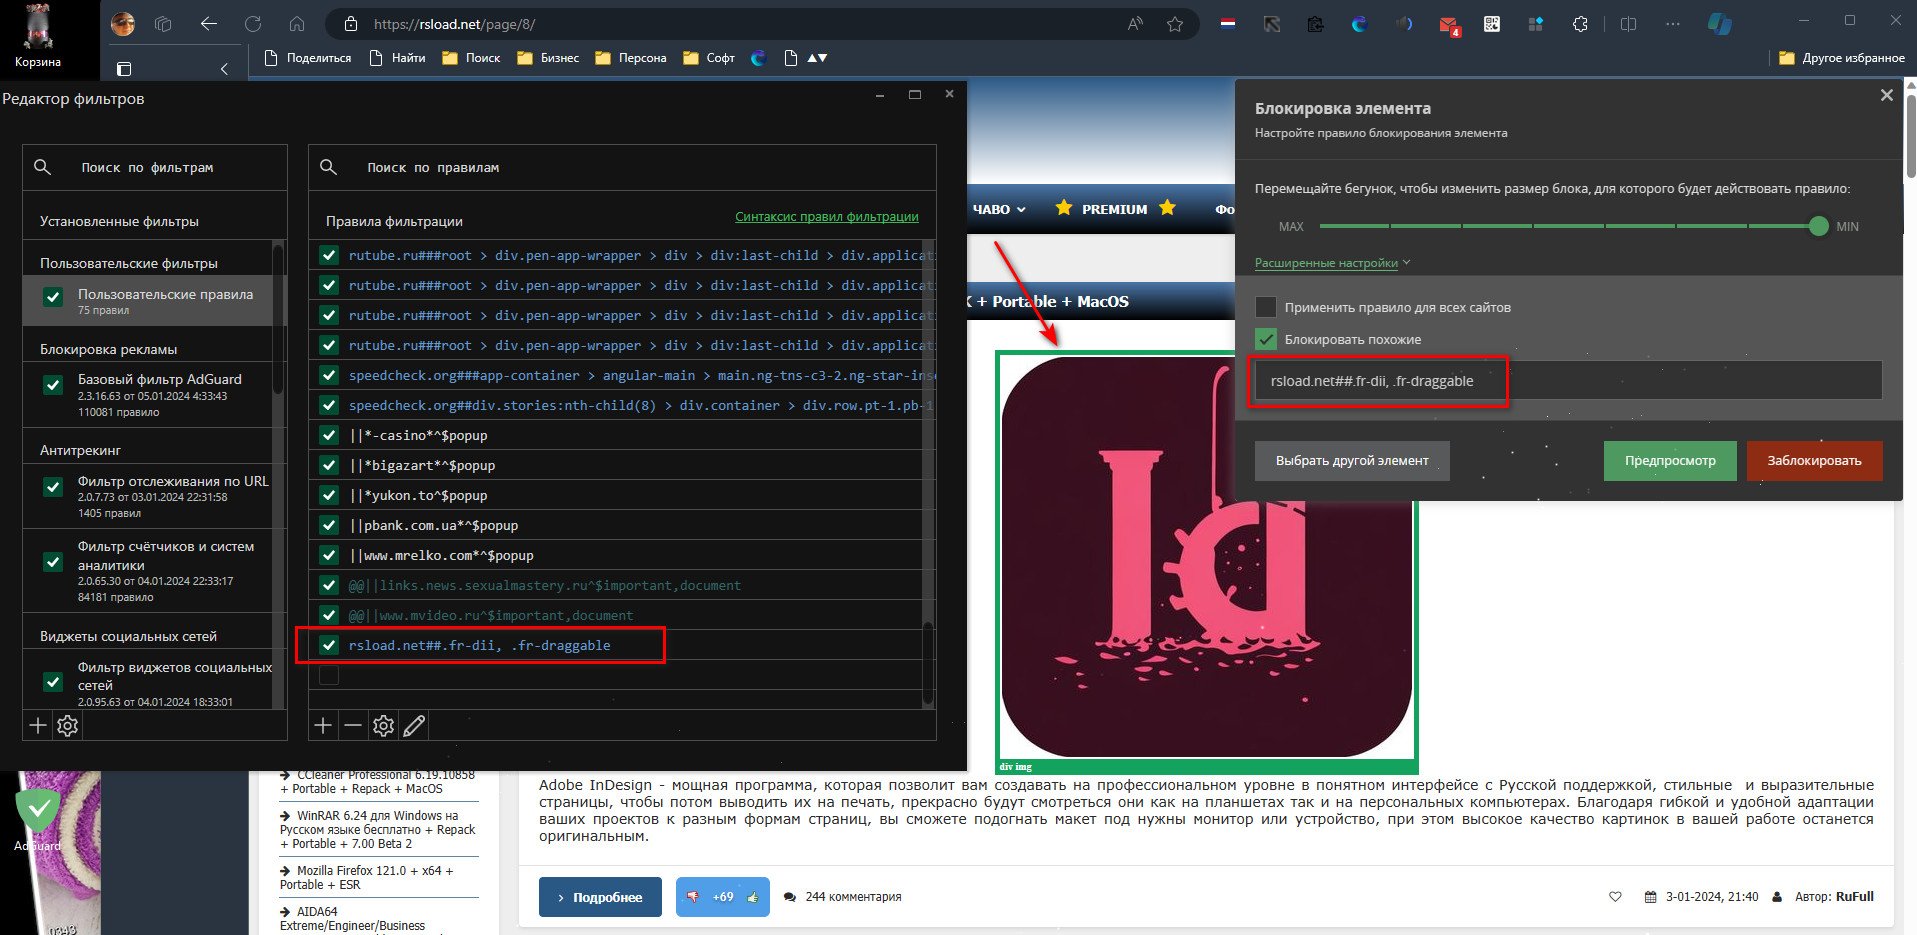Open rules editor with the pencil icon
Screen dimensions: 1917x935
tap(414, 726)
